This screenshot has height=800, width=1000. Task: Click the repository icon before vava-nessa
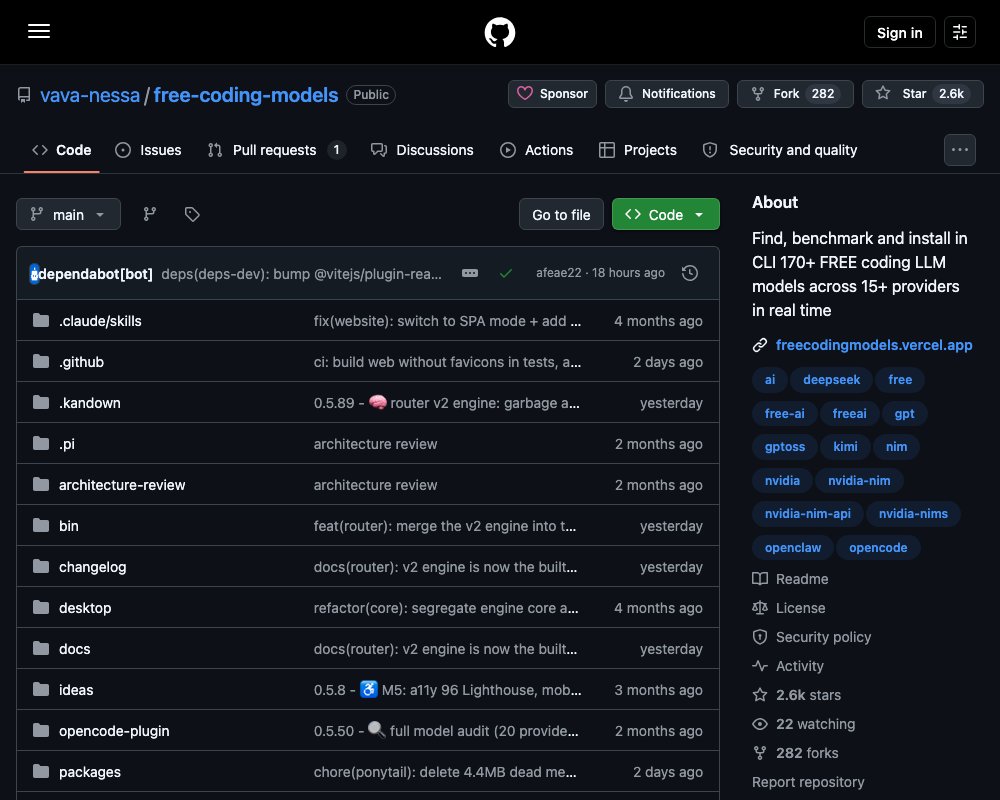tap(24, 95)
